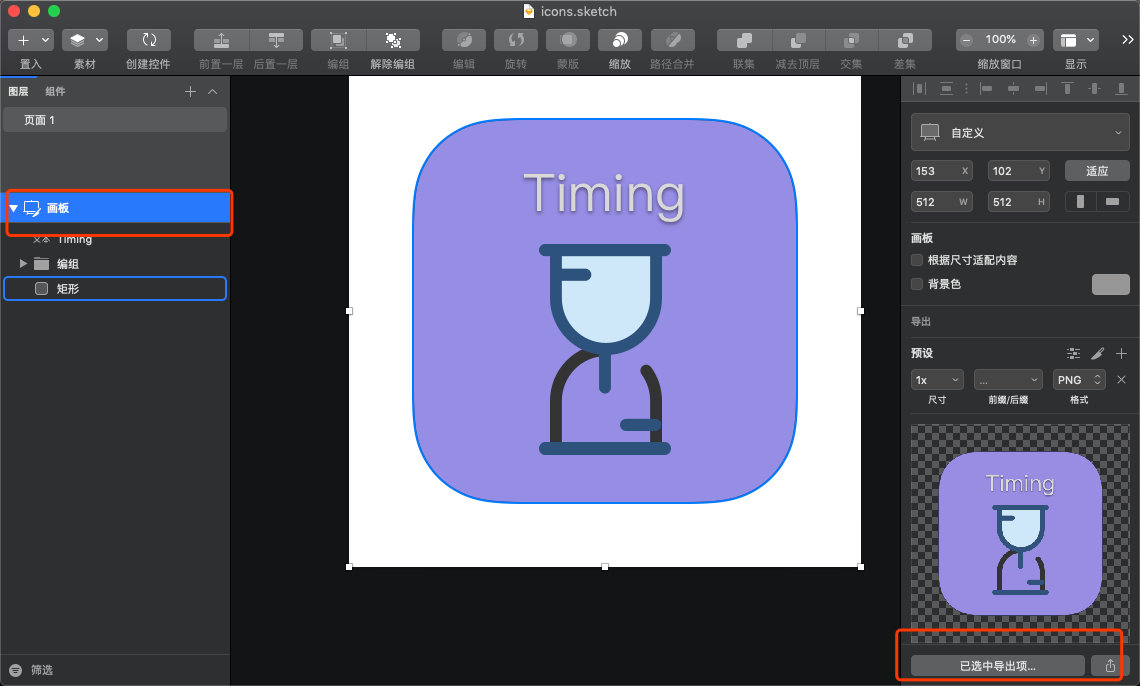This screenshot has width=1140, height=686.
Task: Click the Difference (差集) boolean icon
Action: click(905, 40)
